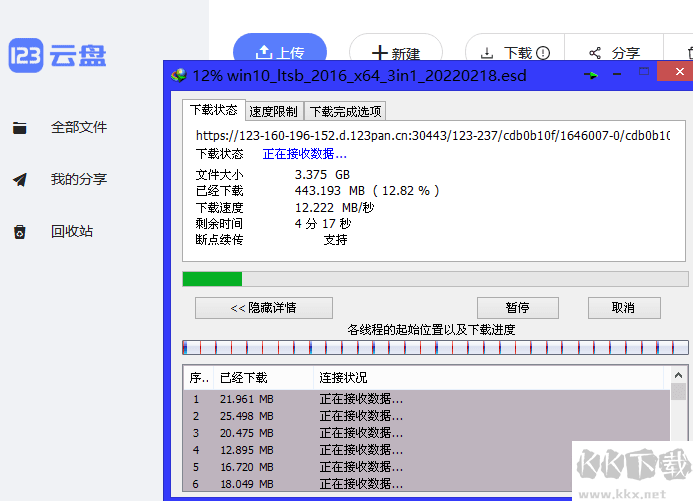The width and height of the screenshot is (693, 501).
Task: Click the 全部文件 folder icon
Action: (x=20, y=128)
